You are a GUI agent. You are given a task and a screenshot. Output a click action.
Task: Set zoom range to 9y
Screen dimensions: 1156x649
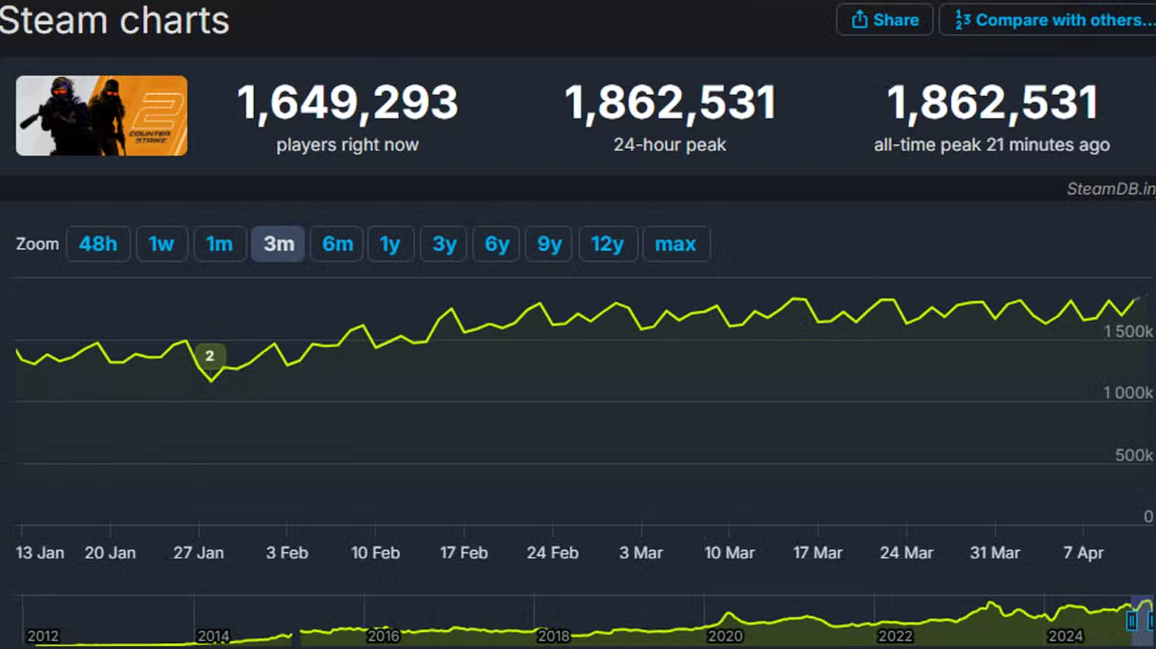pos(549,244)
